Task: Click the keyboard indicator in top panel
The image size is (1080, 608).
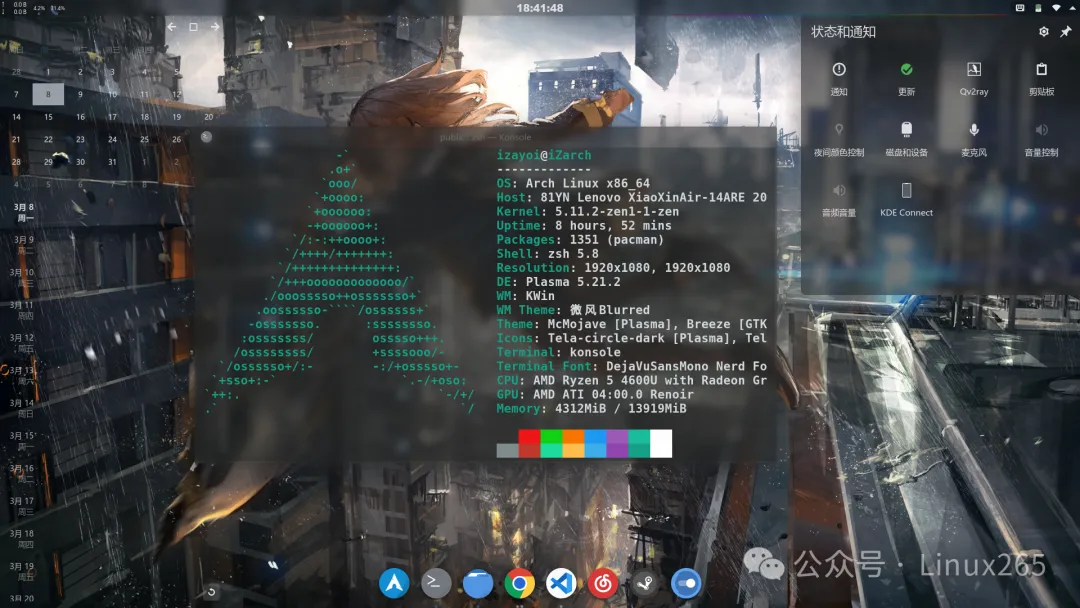Action: pos(1020,8)
